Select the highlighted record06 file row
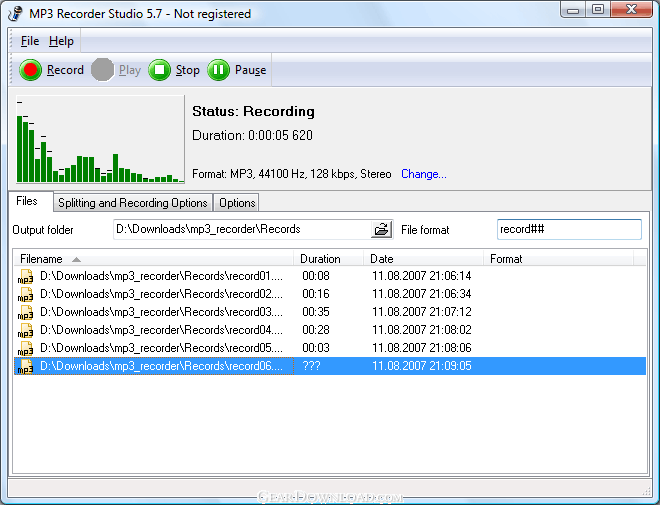Screen dimensions: 660x505 tap(330, 366)
